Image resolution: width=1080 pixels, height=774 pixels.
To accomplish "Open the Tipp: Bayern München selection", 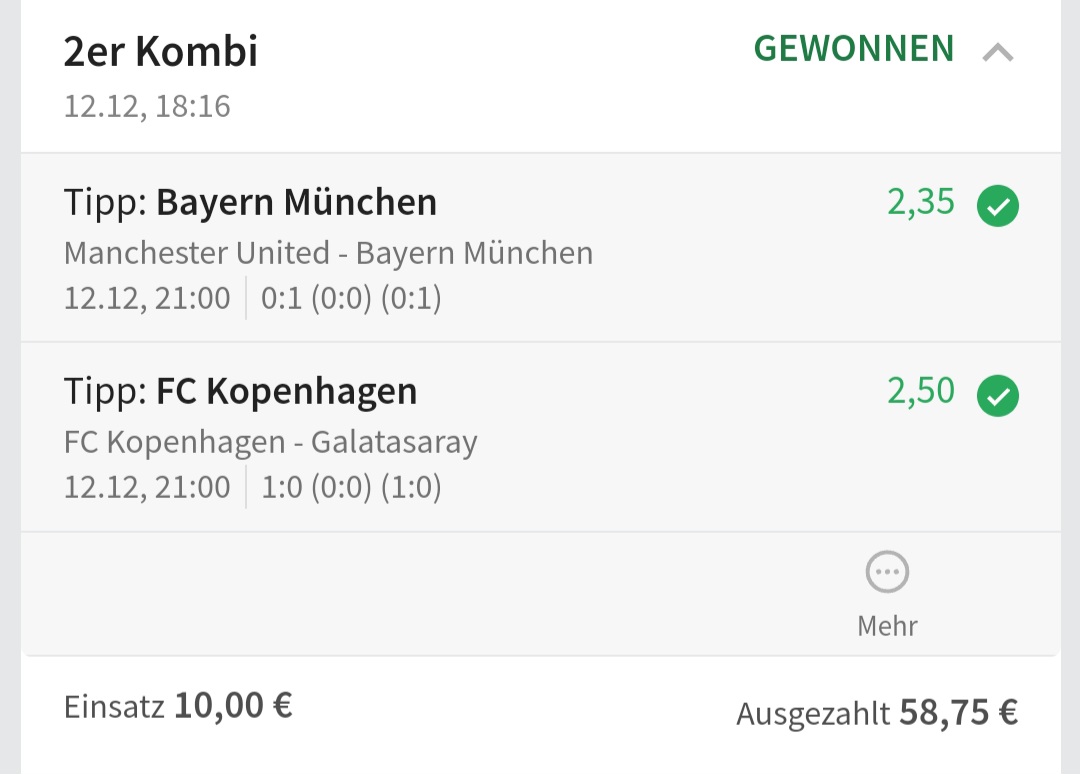I will [x=250, y=203].
